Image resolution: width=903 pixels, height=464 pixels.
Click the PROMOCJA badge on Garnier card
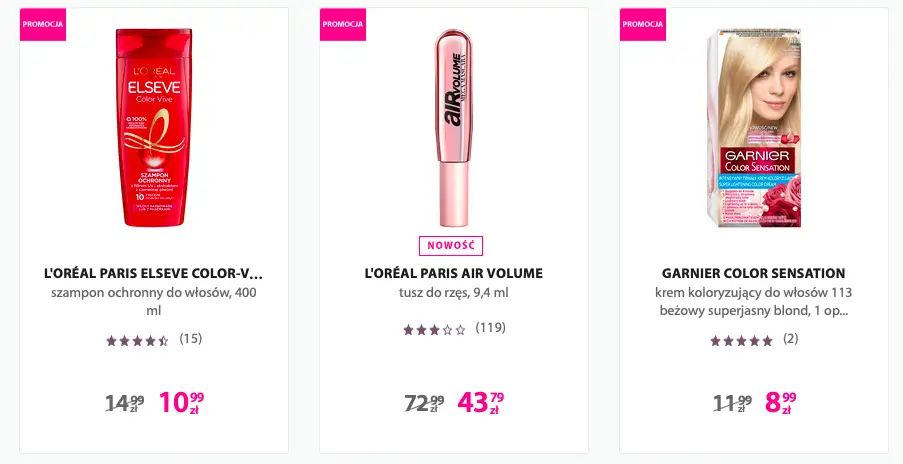[x=643, y=24]
